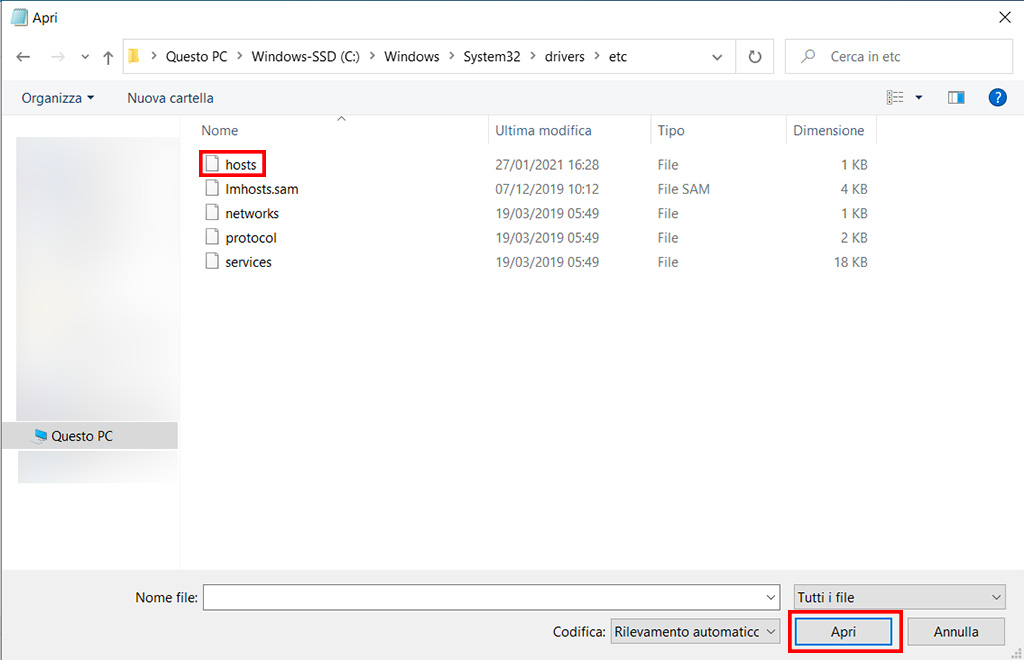Go forward using the right arrow
The image size is (1024, 660).
[x=58, y=57]
